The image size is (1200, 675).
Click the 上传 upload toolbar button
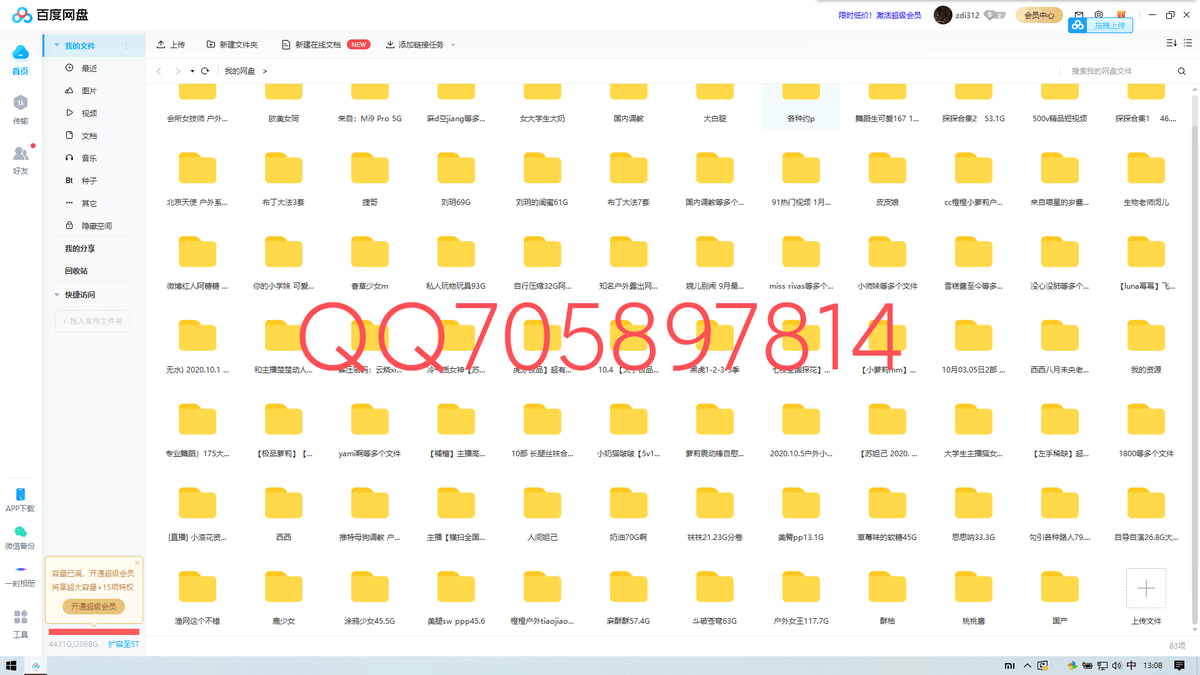[171, 45]
